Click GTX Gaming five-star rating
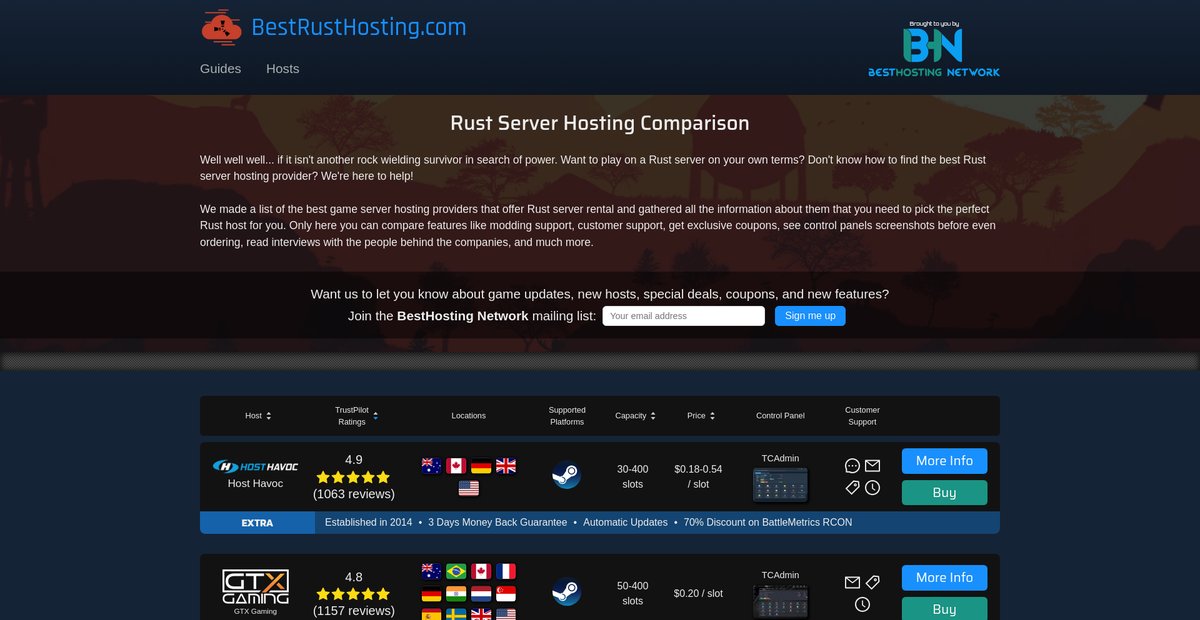Screen dimensions: 1200x620 353,594
